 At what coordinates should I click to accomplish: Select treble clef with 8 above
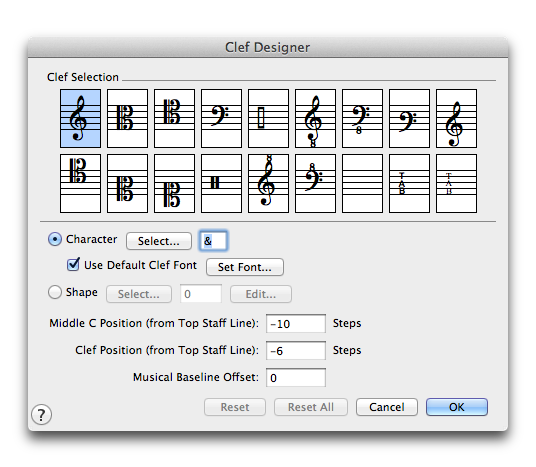pyautogui.click(x=268, y=183)
